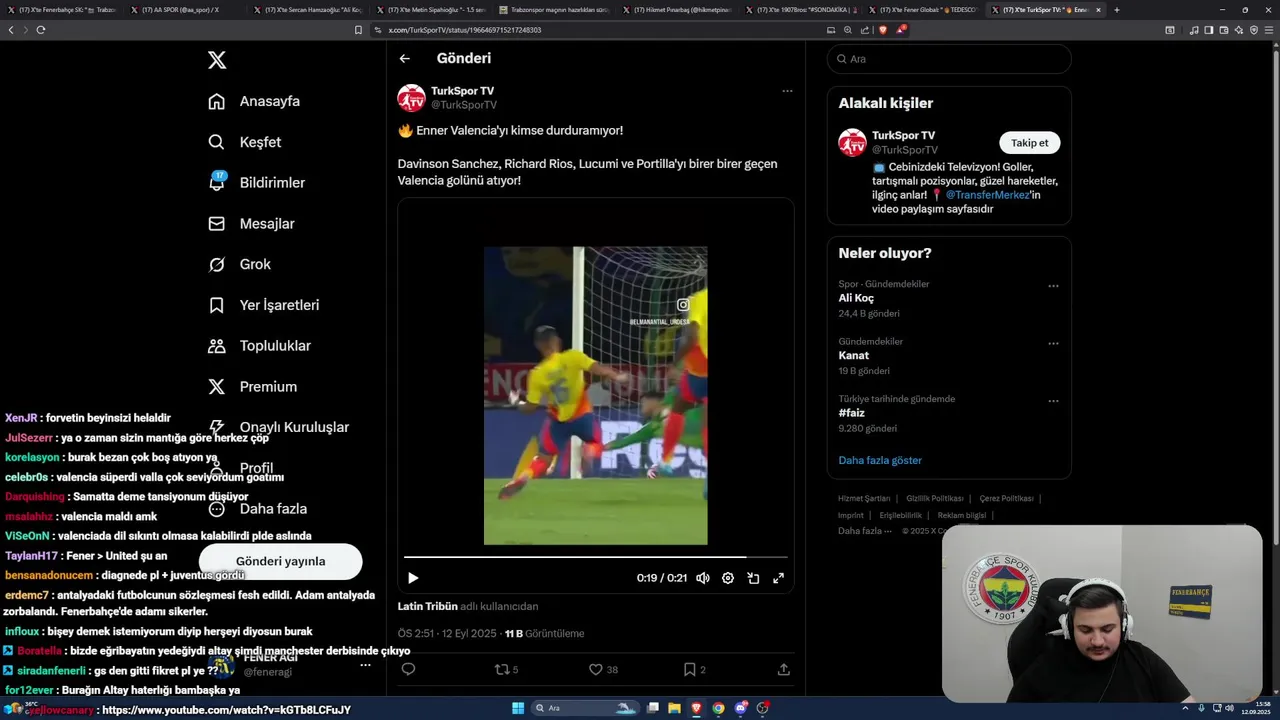Viewport: 1280px width, 720px height.
Task: Open the Windows Start menu
Action: [x=518, y=708]
